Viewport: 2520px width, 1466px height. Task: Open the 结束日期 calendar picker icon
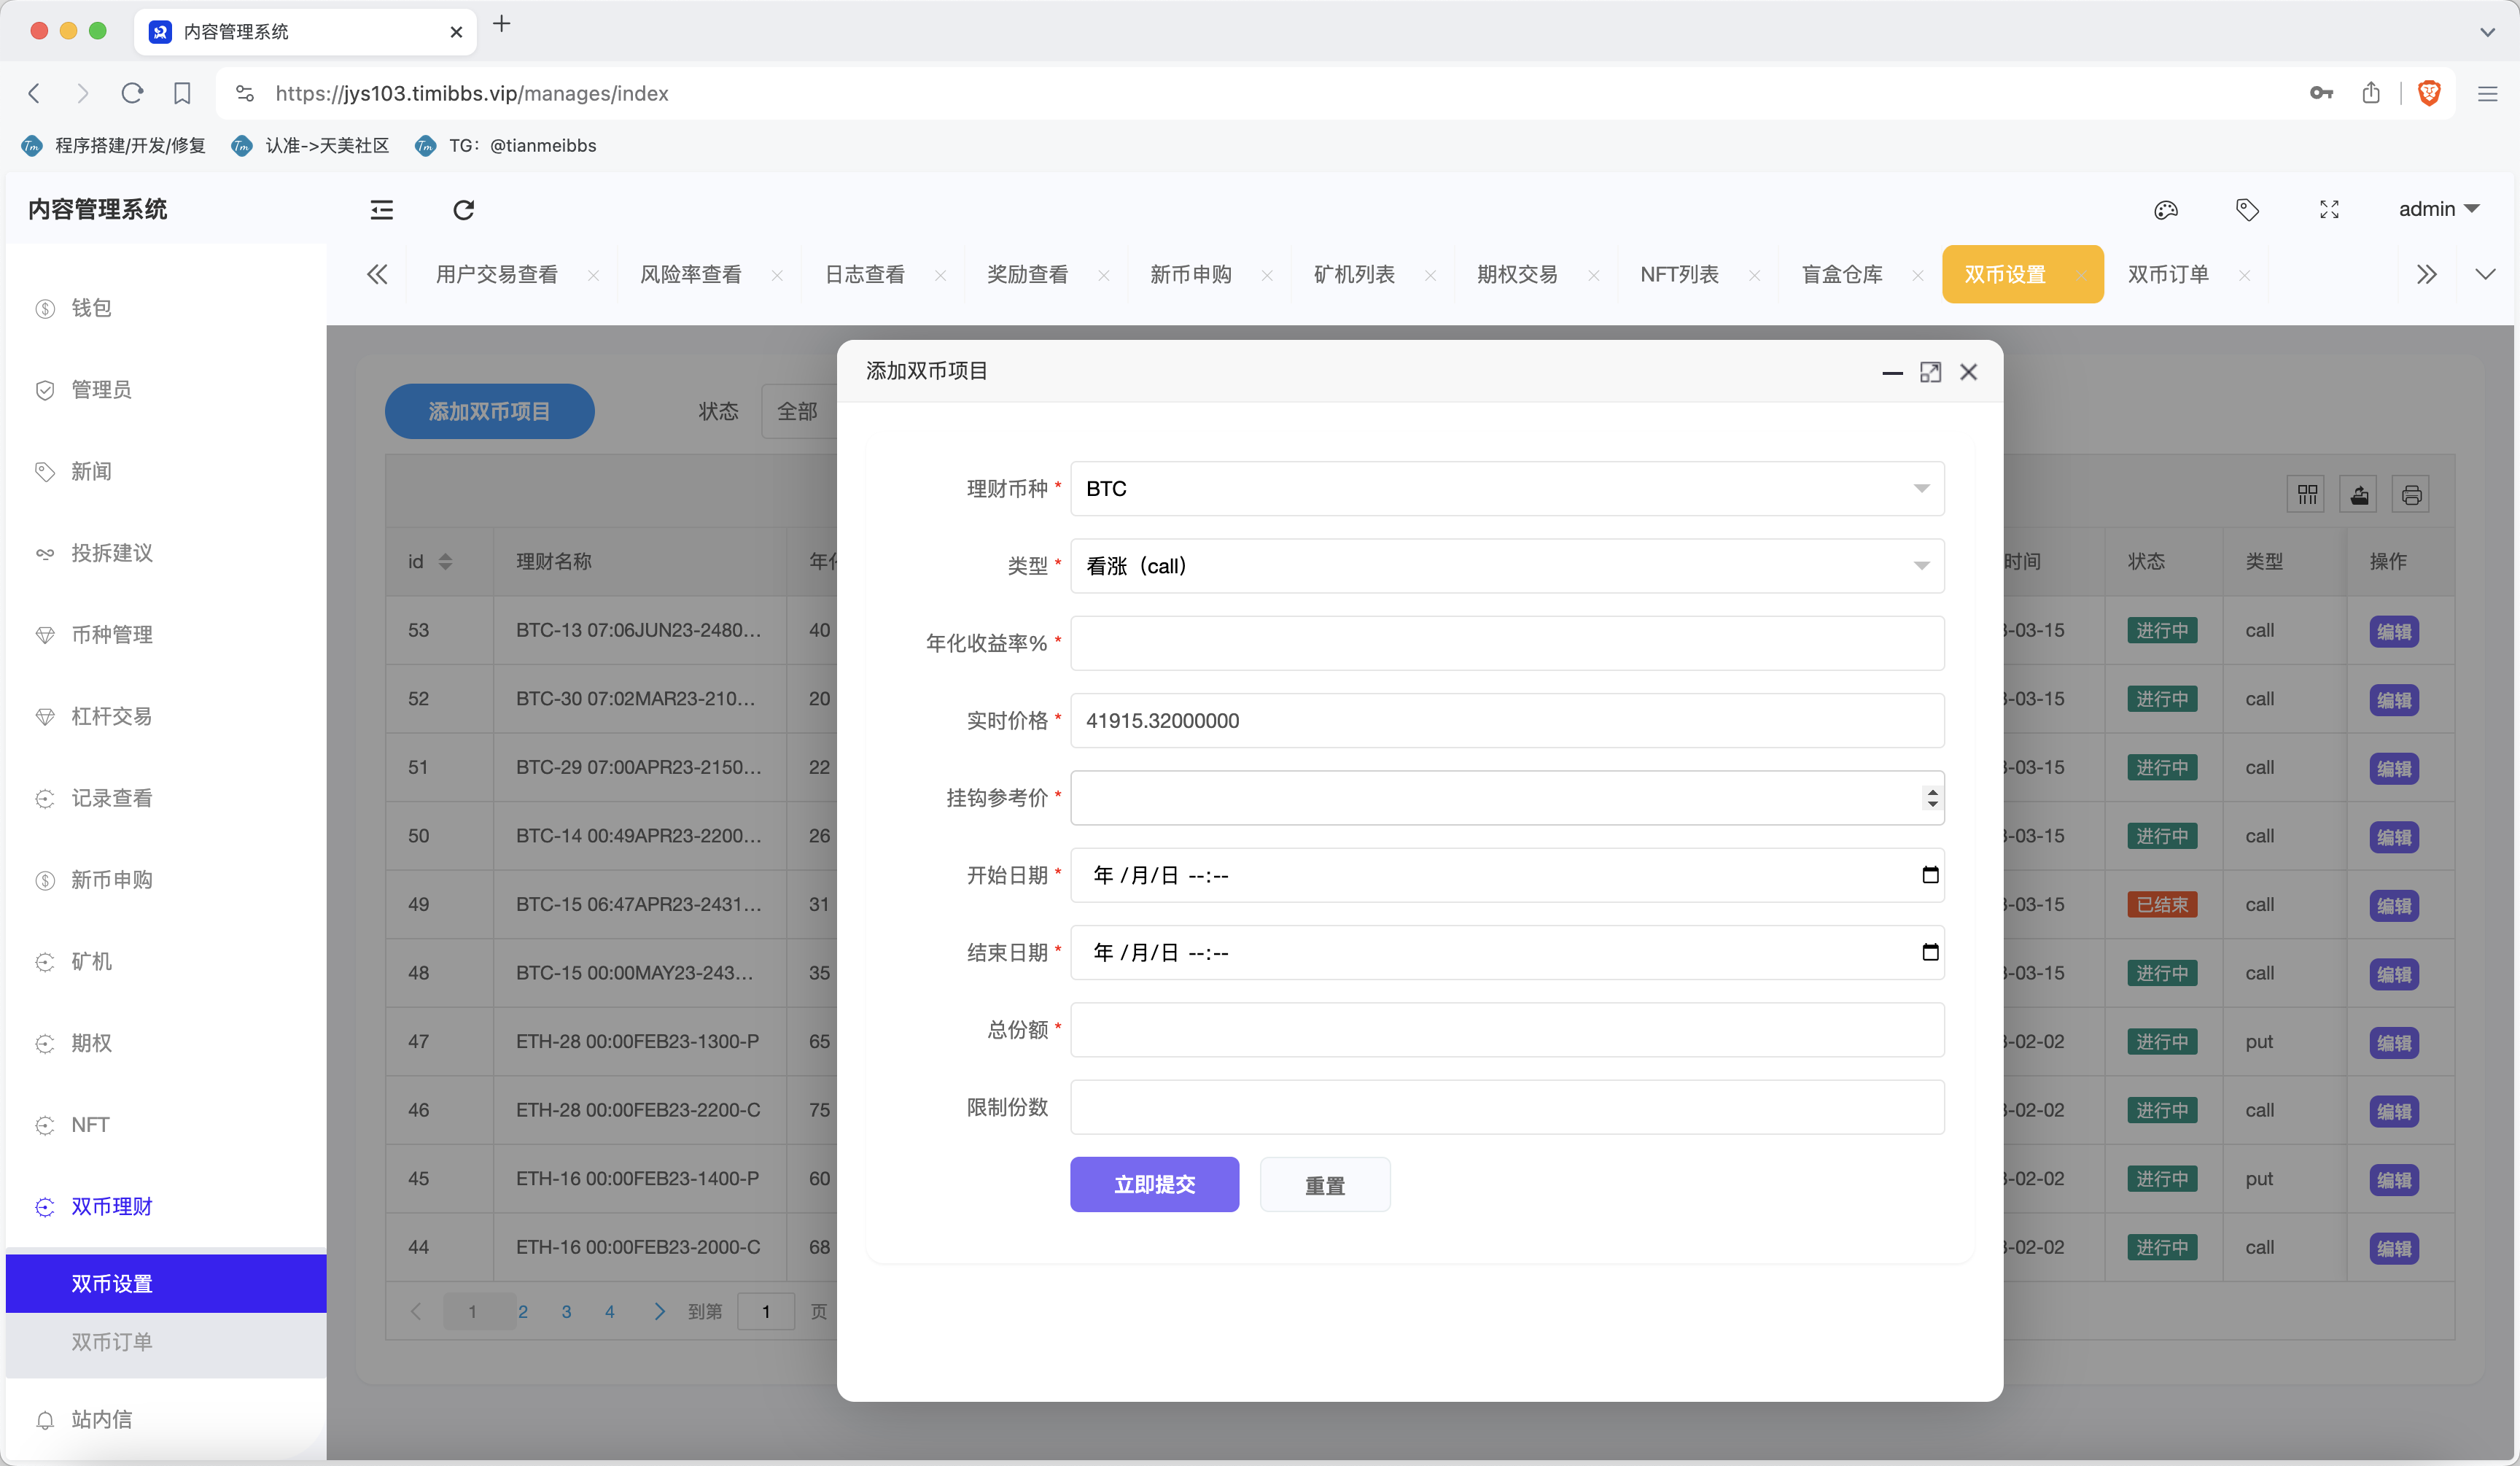[x=1930, y=952]
